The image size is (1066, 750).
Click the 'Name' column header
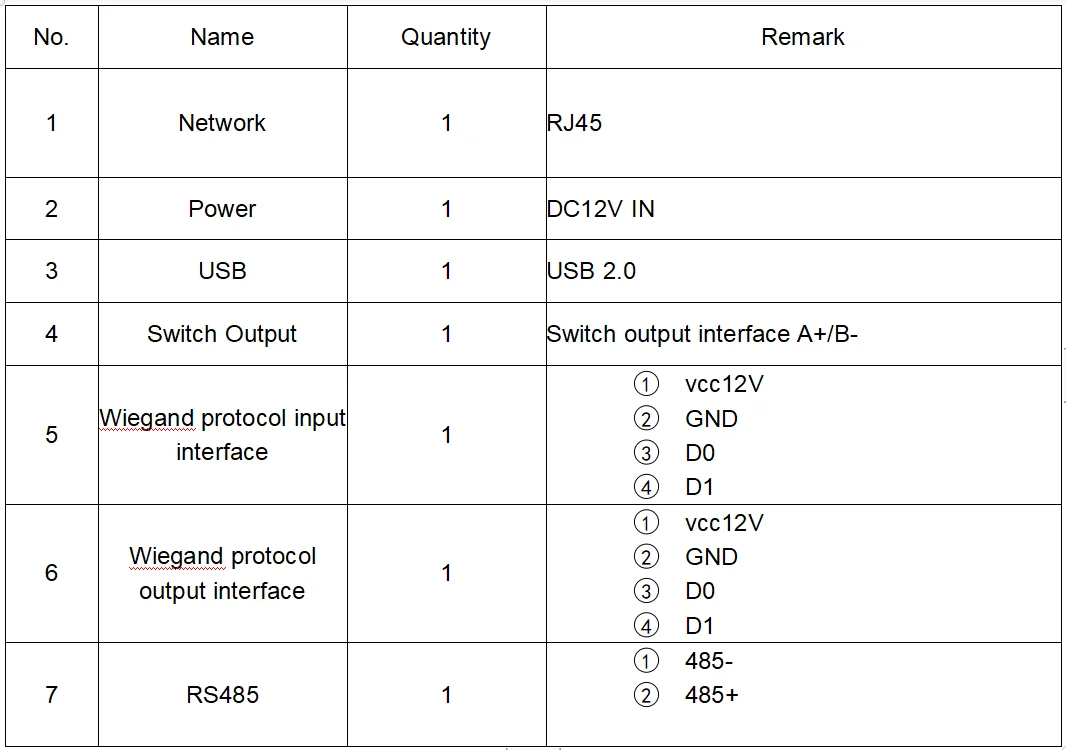[x=222, y=37]
